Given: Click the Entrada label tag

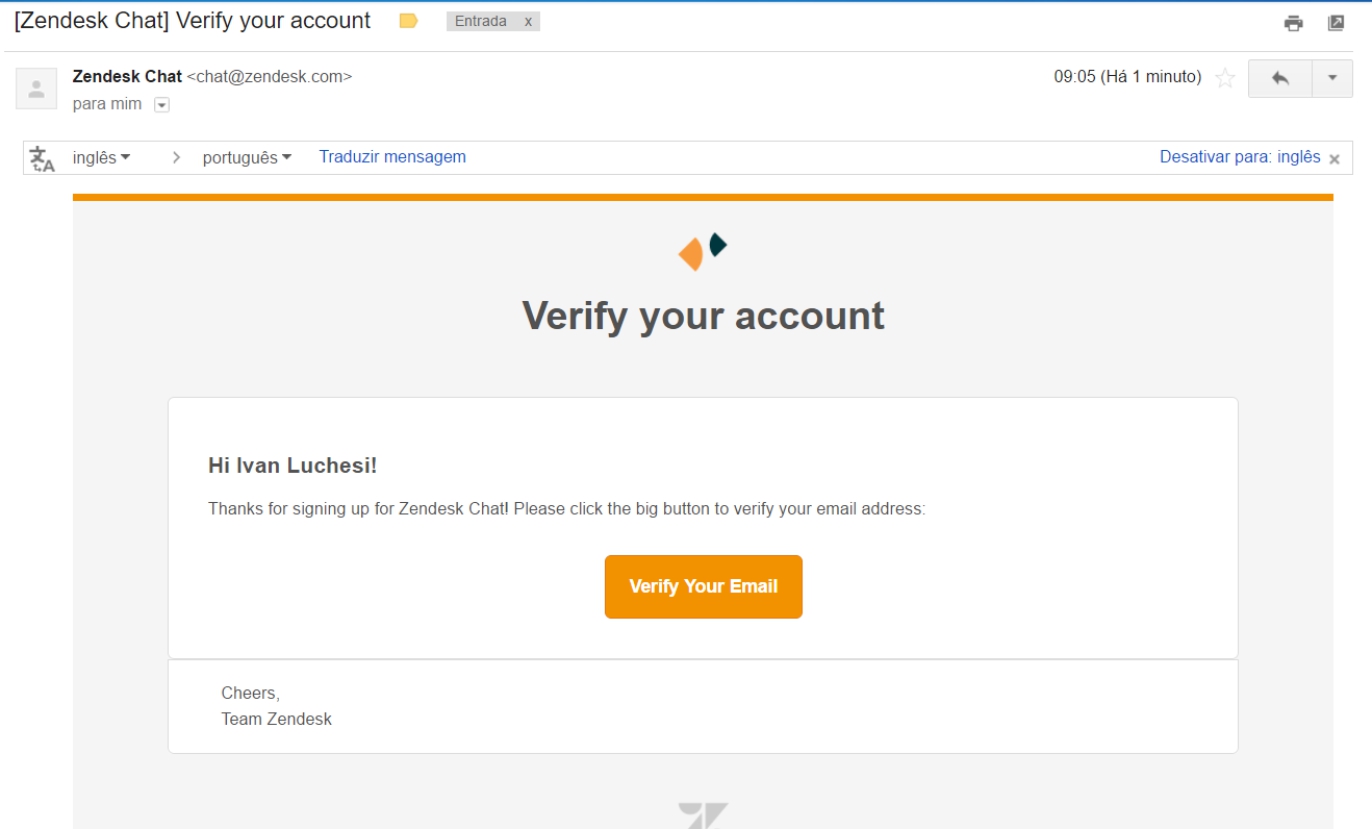Looking at the screenshot, I should tap(481, 21).
